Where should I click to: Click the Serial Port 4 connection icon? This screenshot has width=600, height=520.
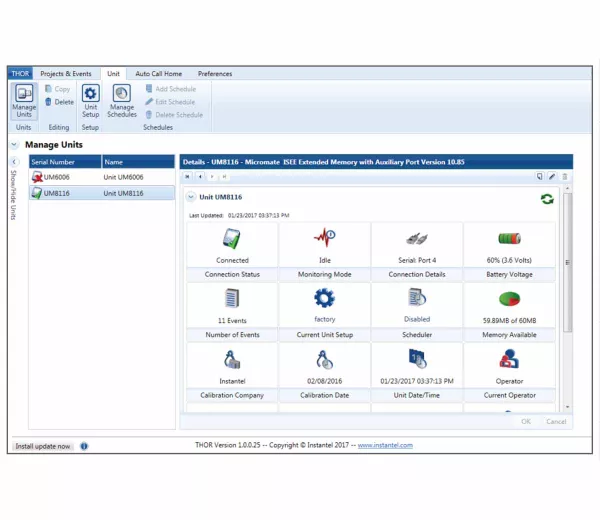click(x=417, y=239)
